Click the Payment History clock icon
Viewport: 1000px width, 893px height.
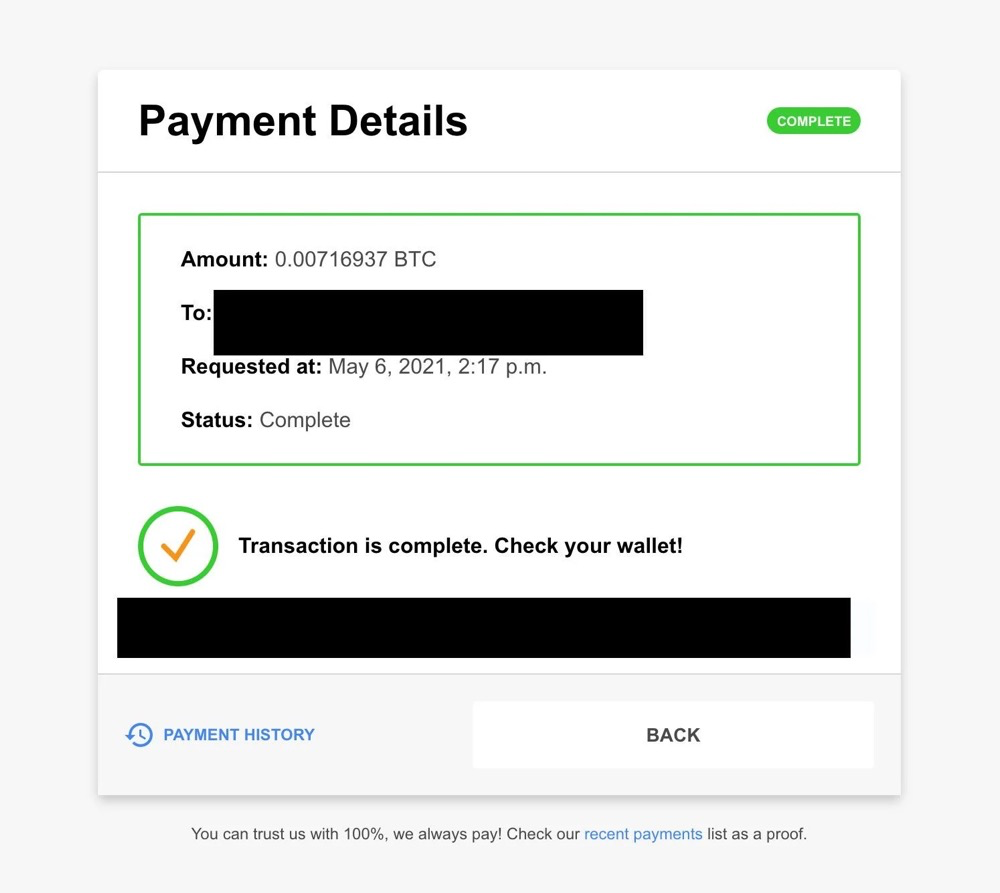coord(139,735)
